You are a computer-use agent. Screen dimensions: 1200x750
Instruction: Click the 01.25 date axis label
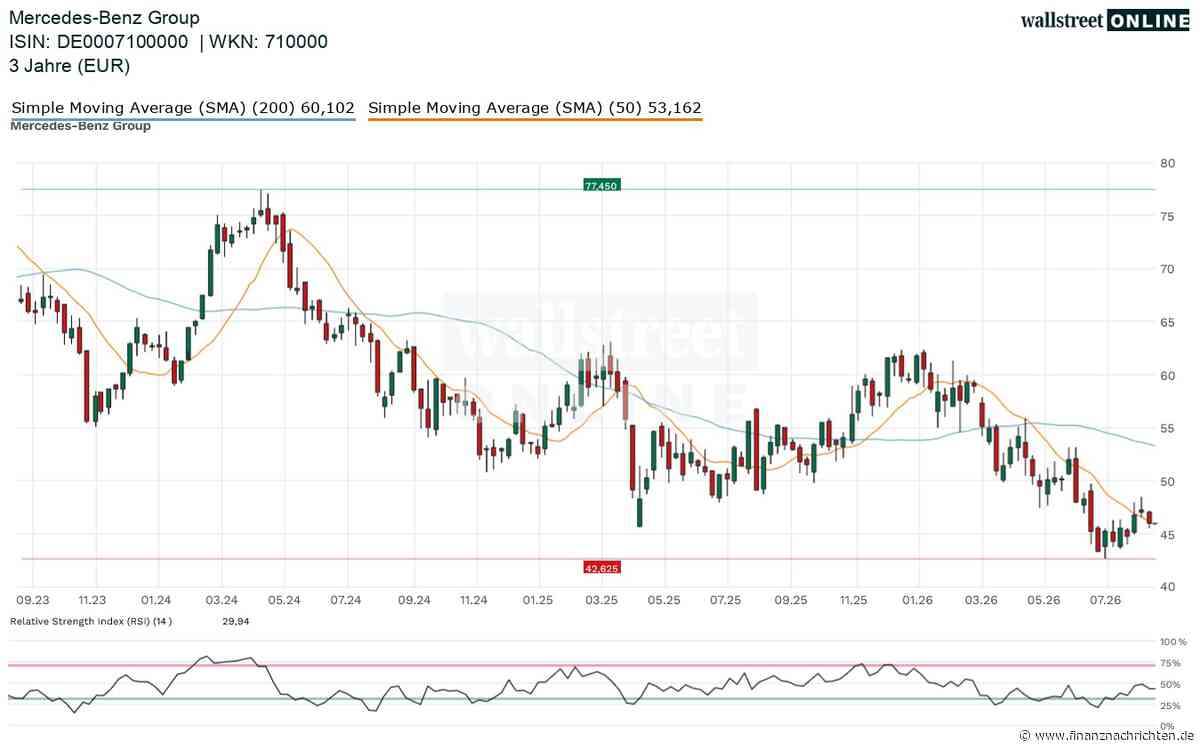point(538,600)
